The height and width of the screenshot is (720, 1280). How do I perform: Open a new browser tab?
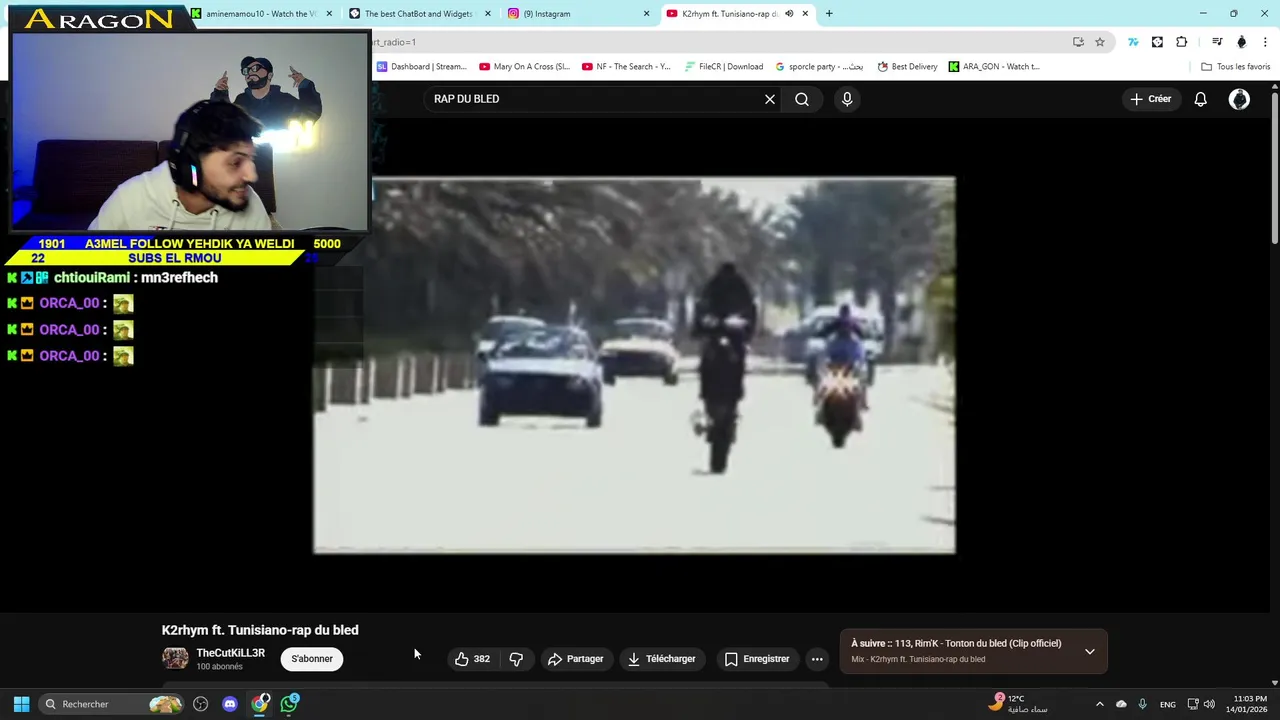pos(829,14)
